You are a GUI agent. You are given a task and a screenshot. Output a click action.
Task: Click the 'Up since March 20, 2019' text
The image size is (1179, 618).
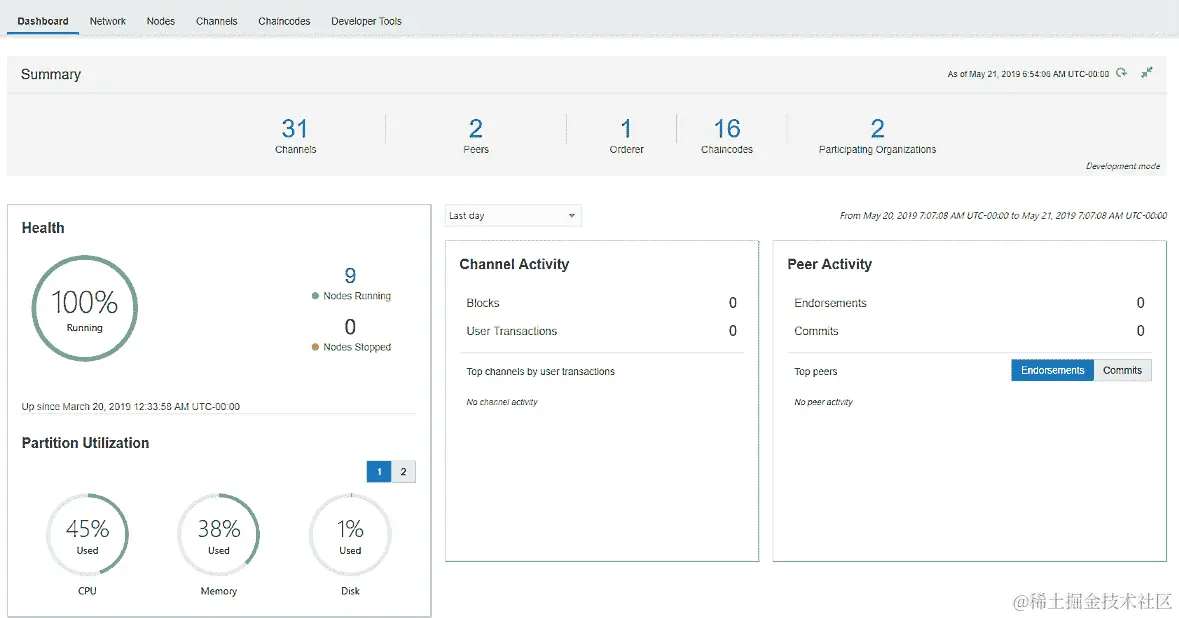[131, 407]
